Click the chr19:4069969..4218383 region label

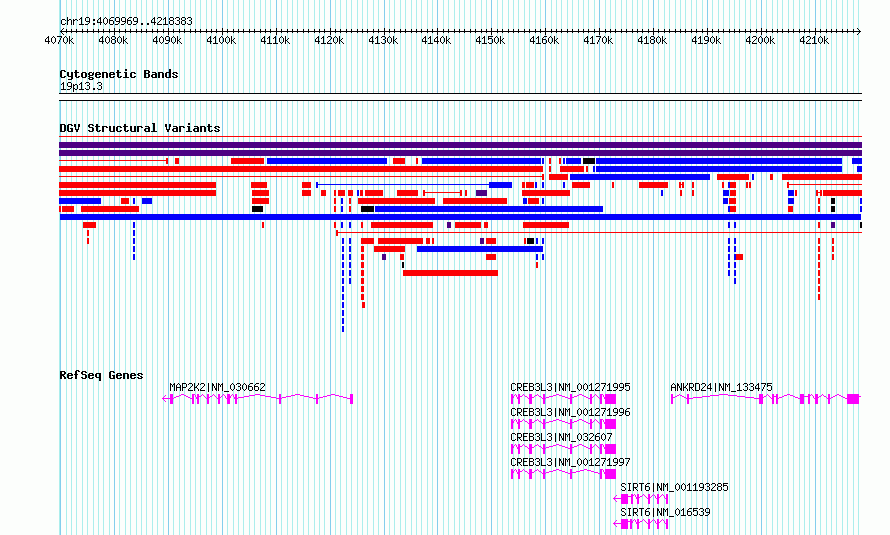click(126, 21)
